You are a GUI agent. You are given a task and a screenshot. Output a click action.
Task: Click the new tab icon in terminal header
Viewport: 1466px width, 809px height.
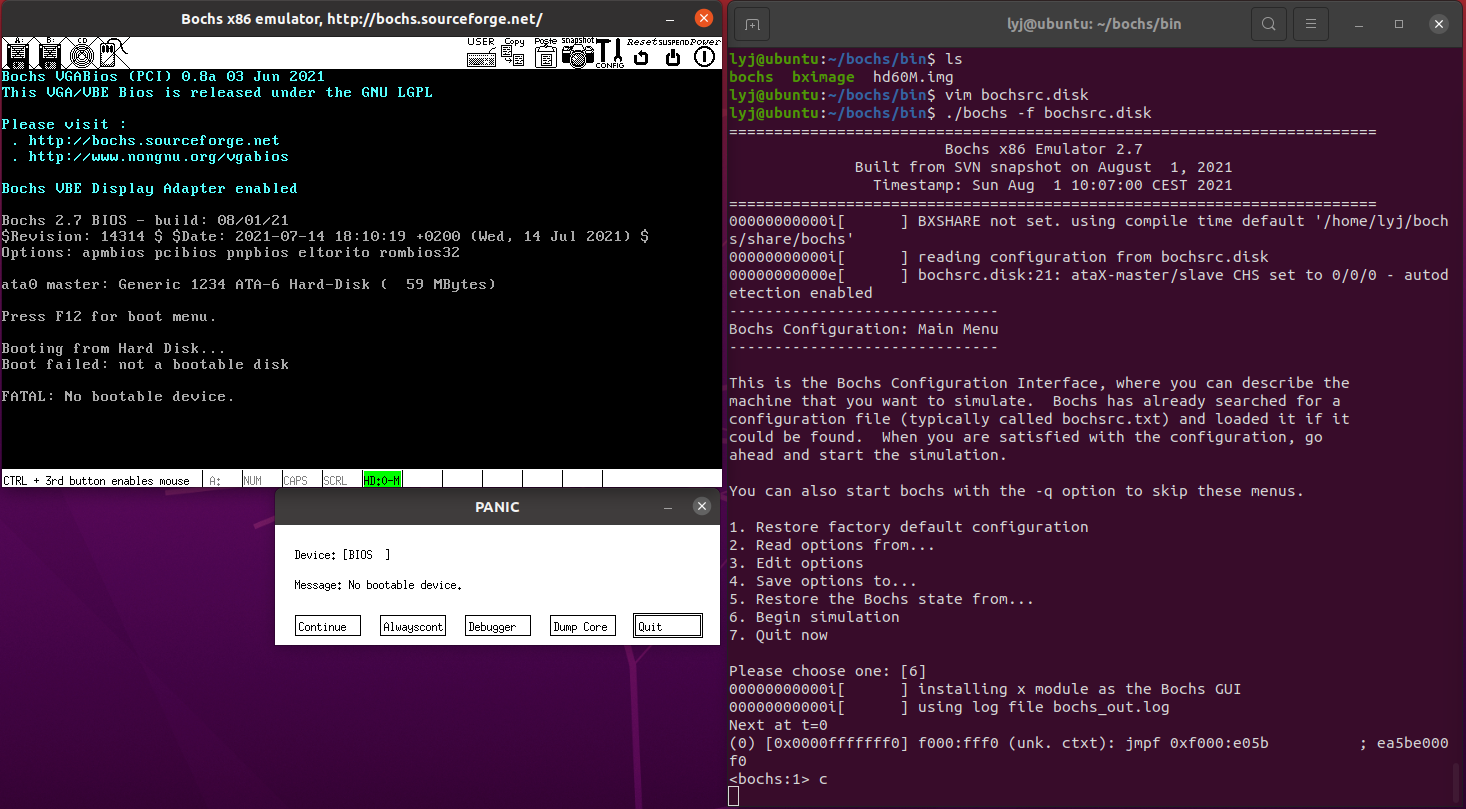[x=754, y=24]
